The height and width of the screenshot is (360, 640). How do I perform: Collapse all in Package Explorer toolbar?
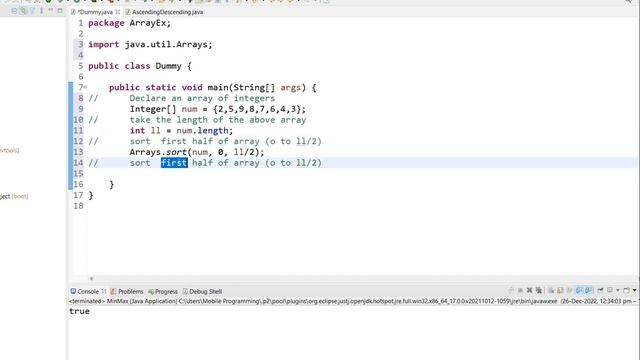[x=14, y=11]
